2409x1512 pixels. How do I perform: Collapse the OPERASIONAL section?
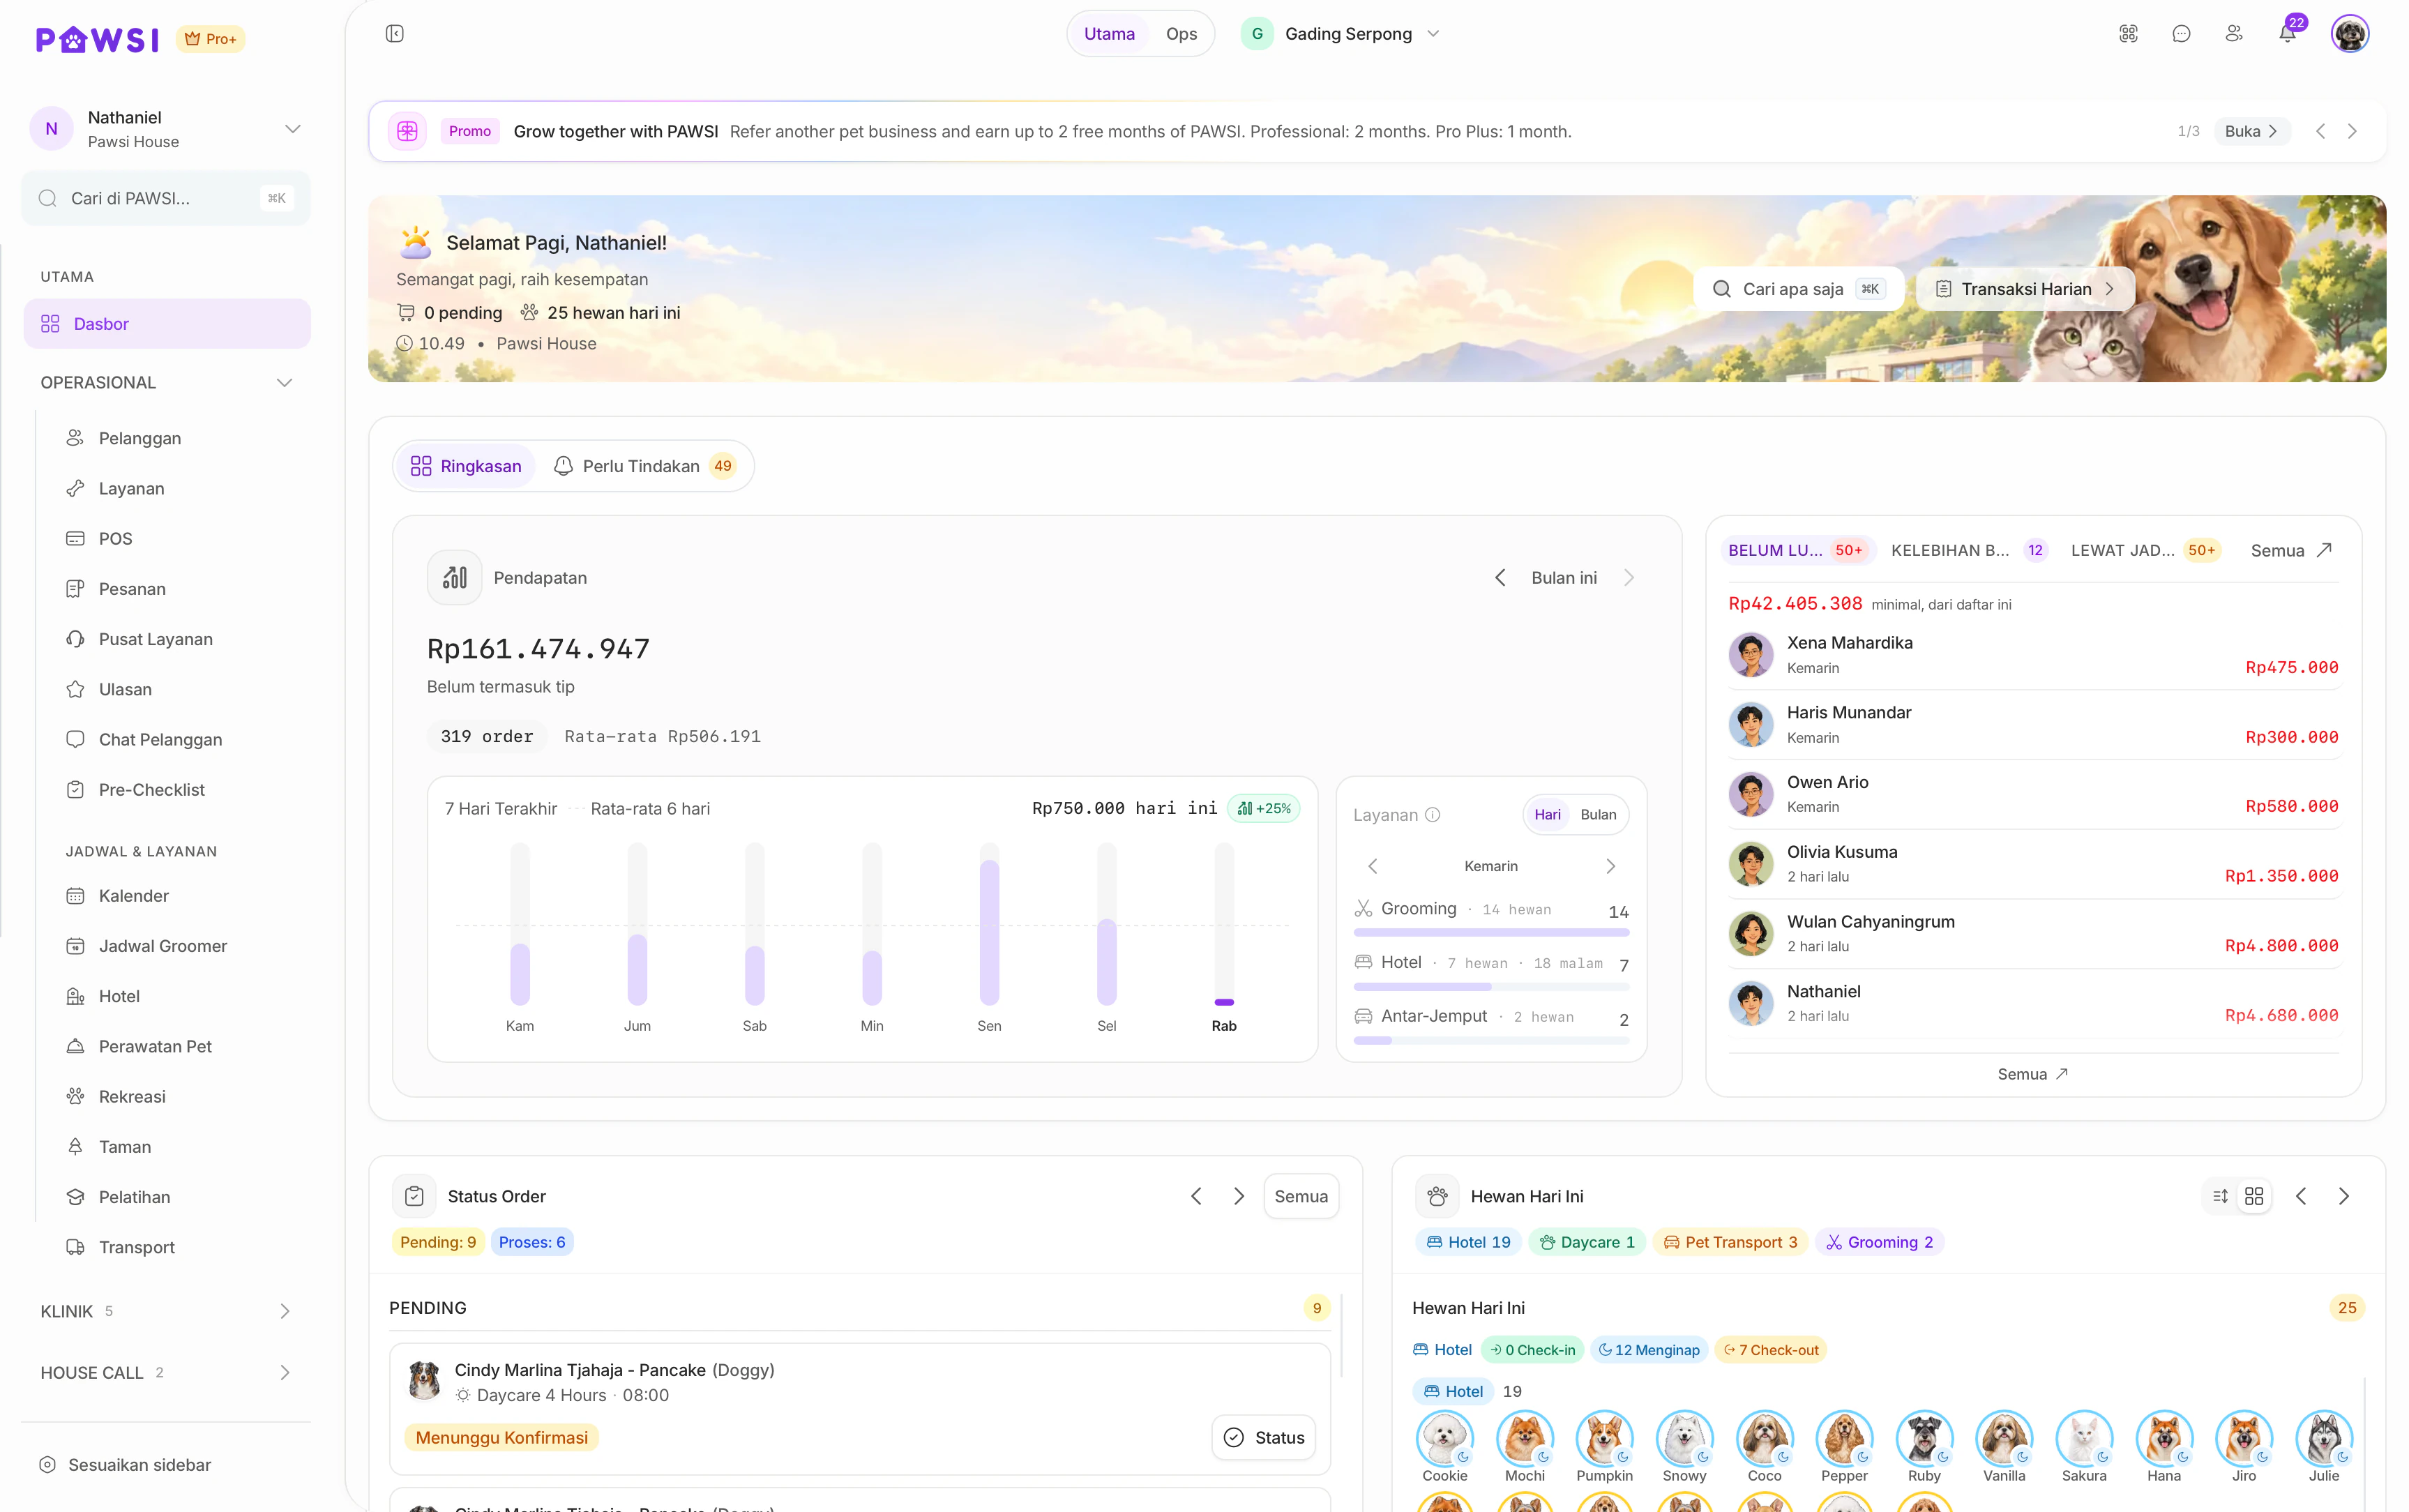click(167, 382)
